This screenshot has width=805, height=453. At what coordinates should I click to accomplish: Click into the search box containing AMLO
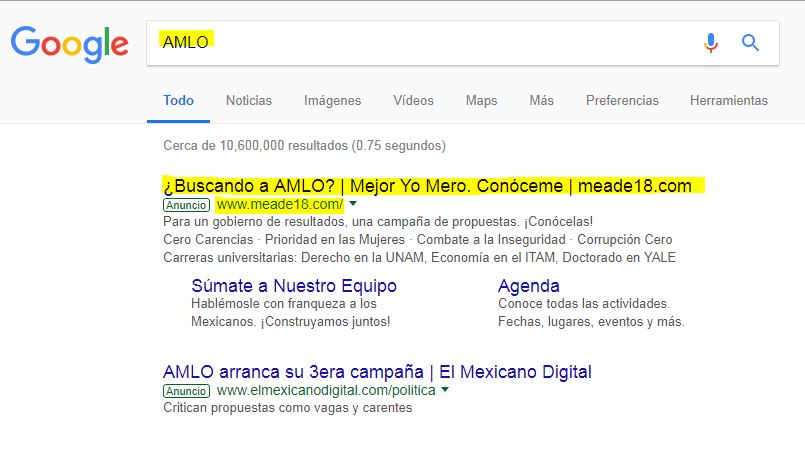(x=420, y=43)
